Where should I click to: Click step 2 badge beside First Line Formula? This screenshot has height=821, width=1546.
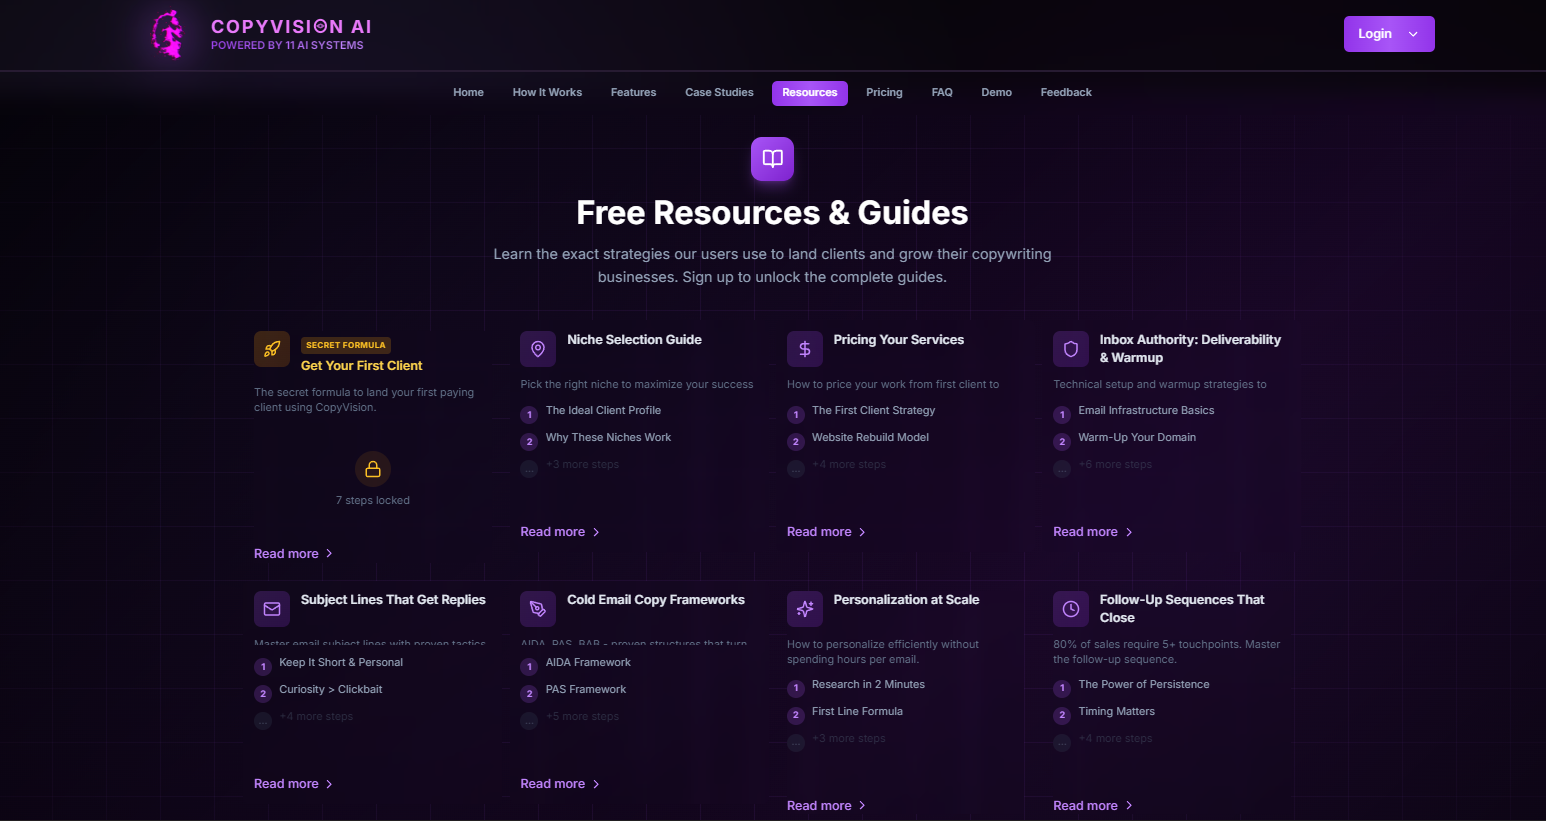[796, 716]
